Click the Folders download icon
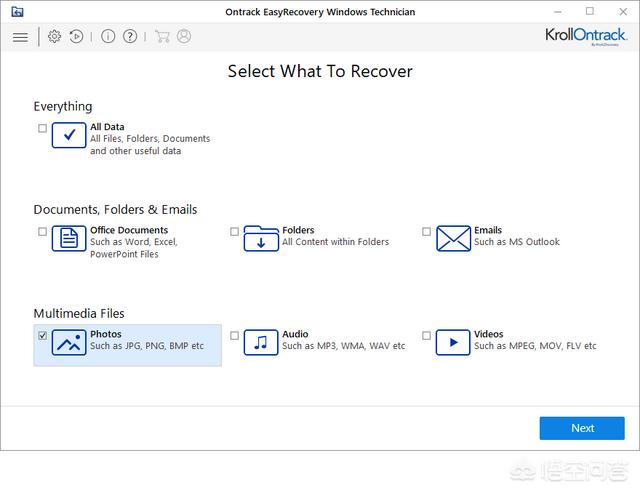 [x=261, y=238]
